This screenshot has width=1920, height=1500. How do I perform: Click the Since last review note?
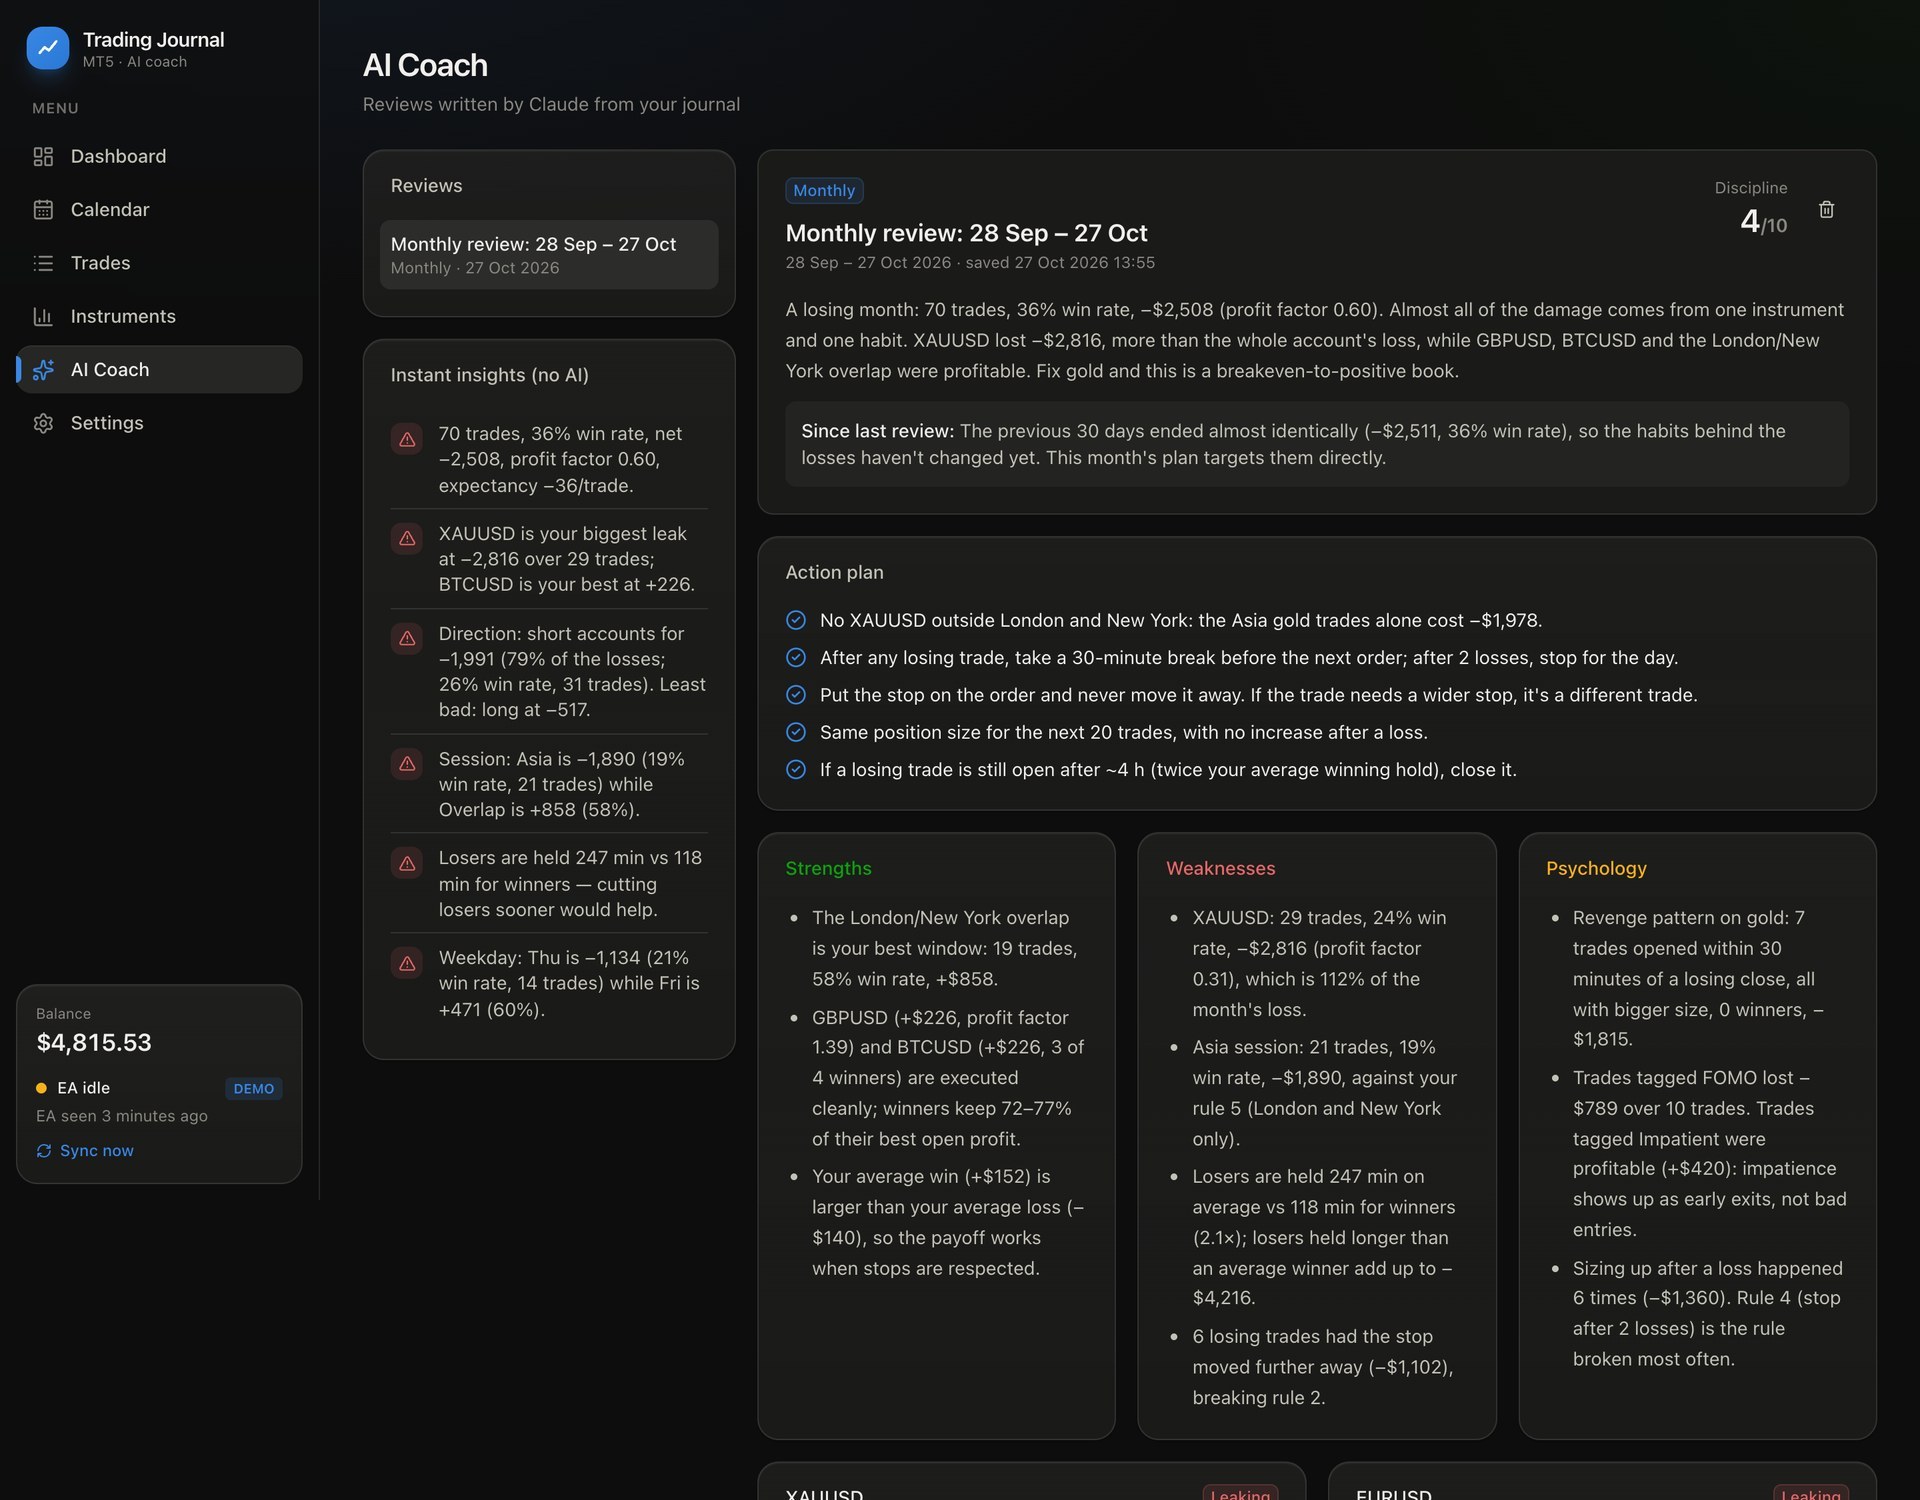pos(1316,444)
